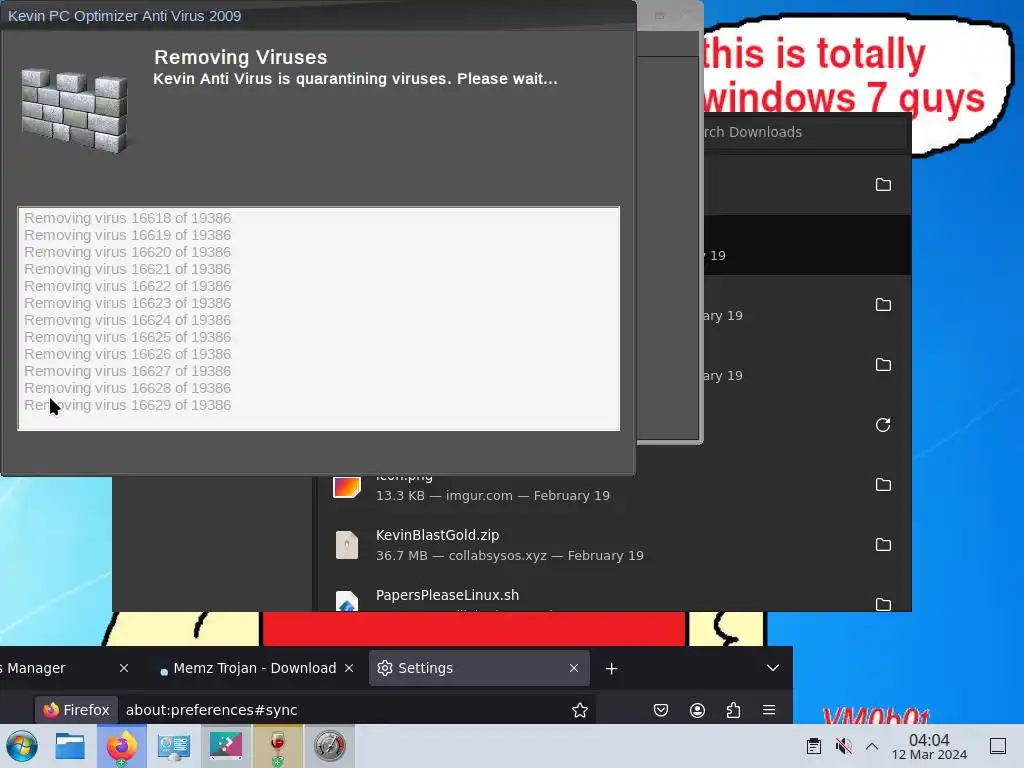Select the Wine glass taskbar icon
This screenshot has width=1024, height=768.
tap(278, 746)
